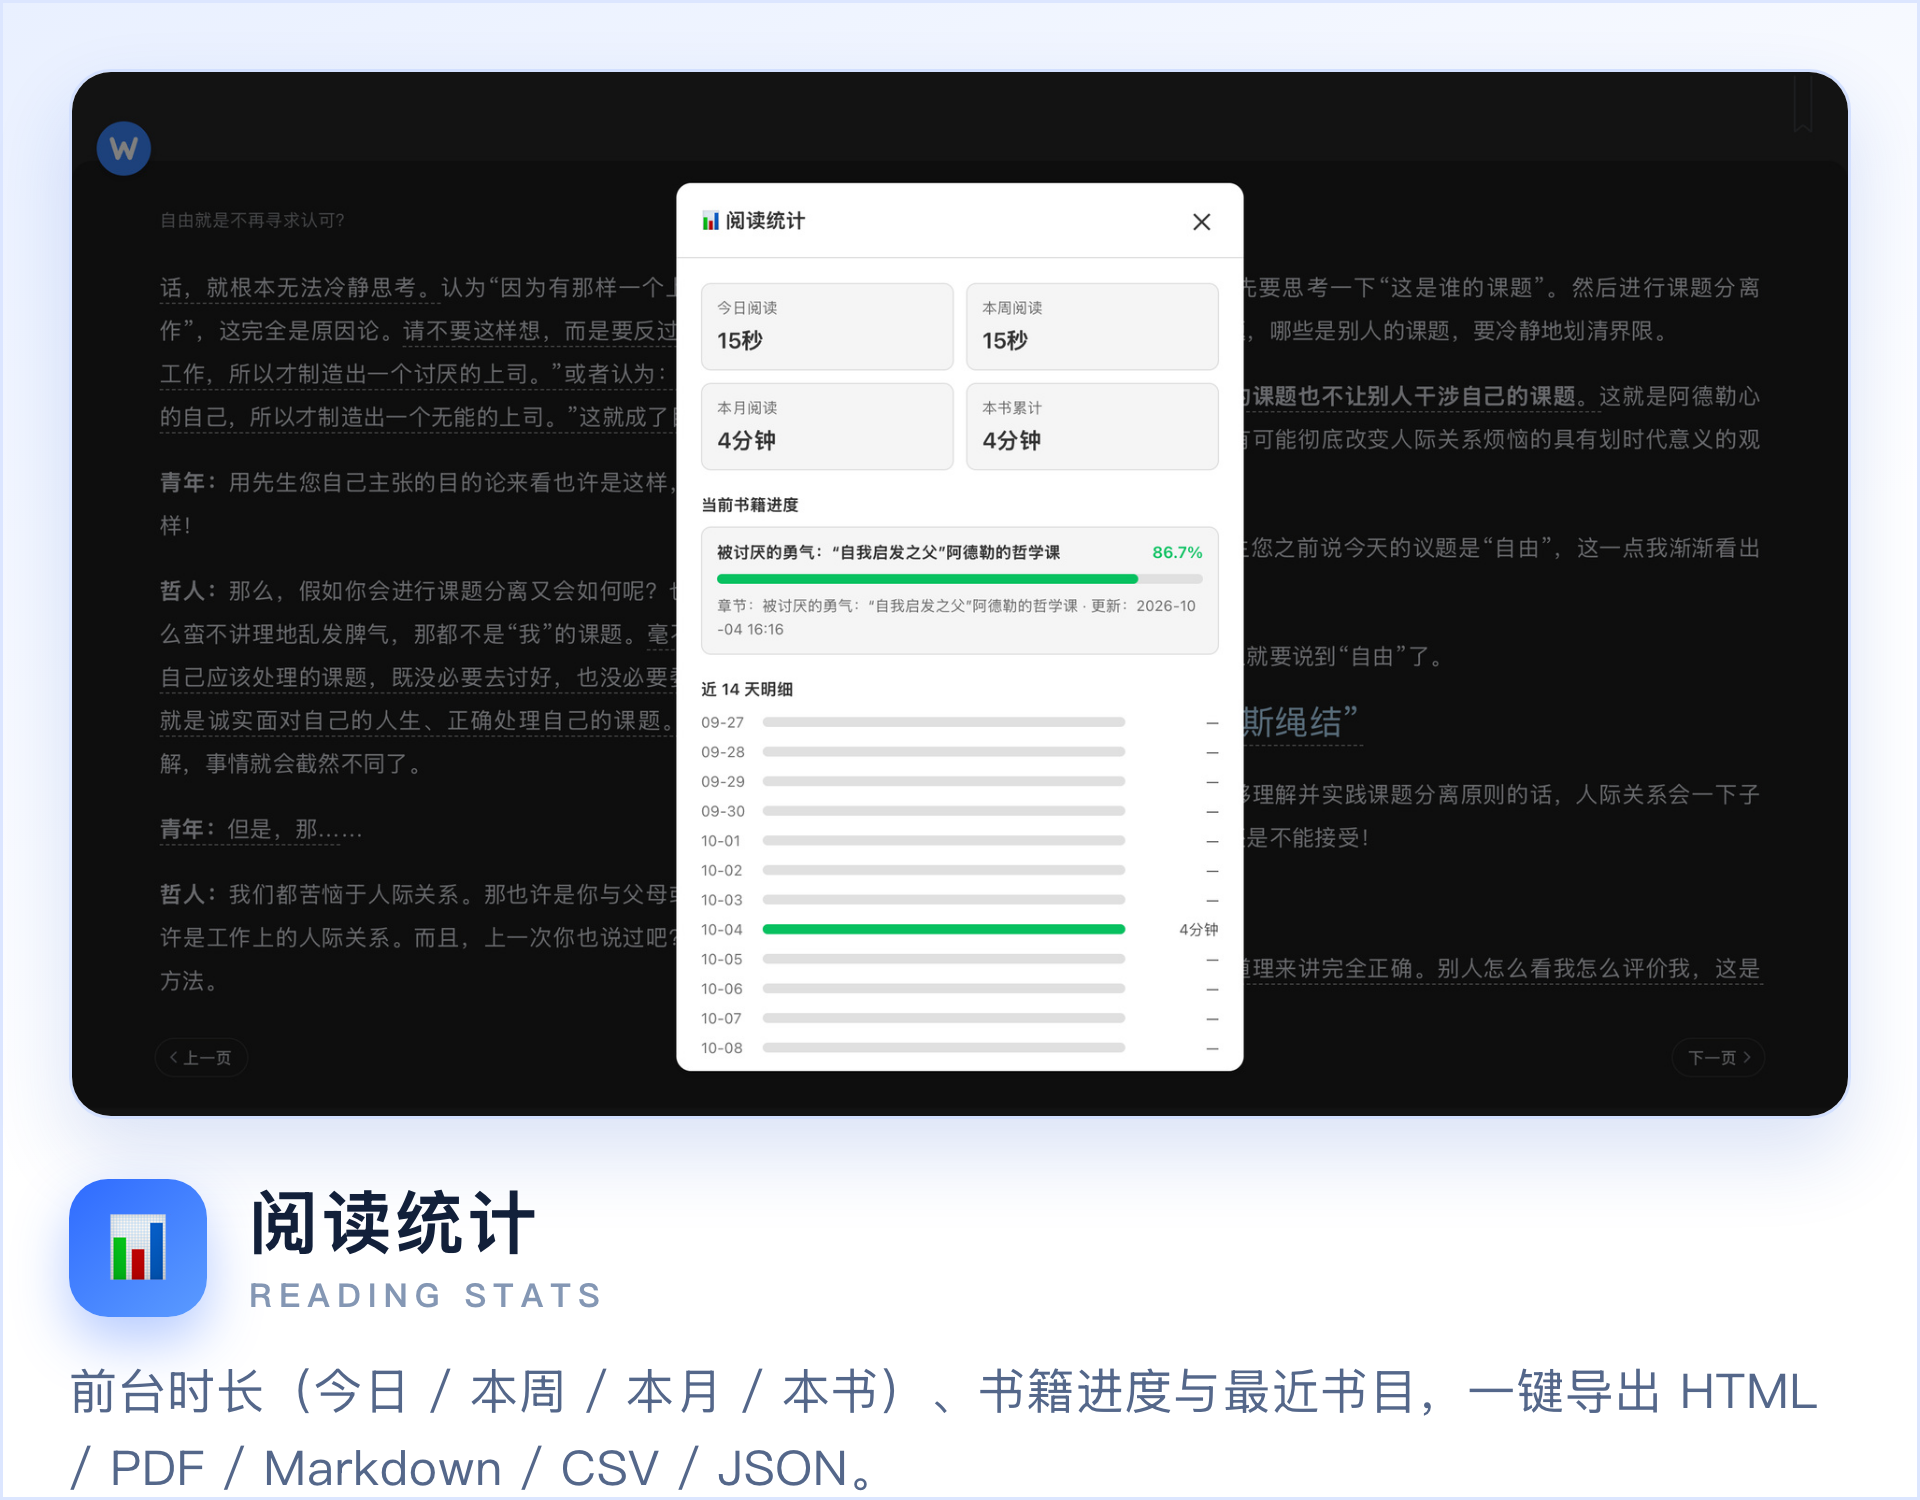Click the 10-03 date row
Image resolution: width=1920 pixels, height=1500 pixels.
click(x=959, y=900)
